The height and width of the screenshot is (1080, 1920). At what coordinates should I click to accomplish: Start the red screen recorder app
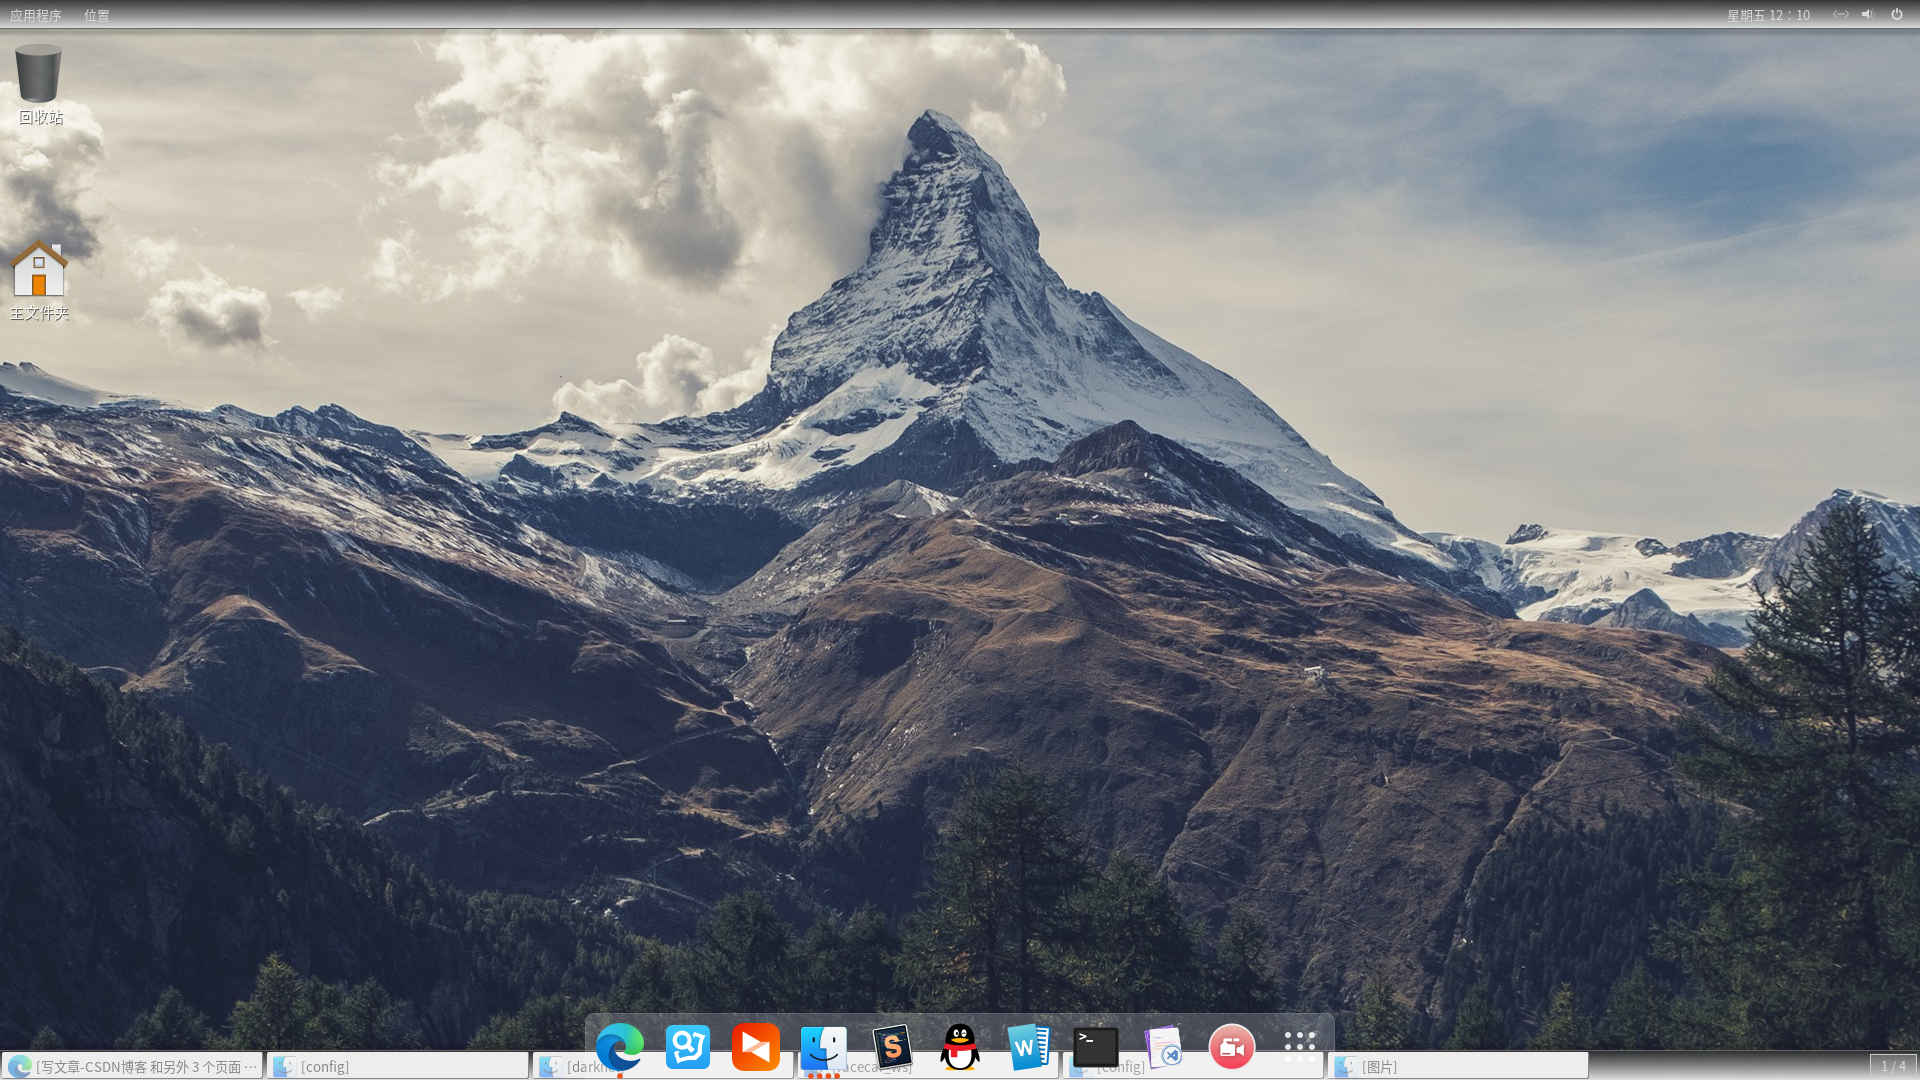[1232, 1047]
